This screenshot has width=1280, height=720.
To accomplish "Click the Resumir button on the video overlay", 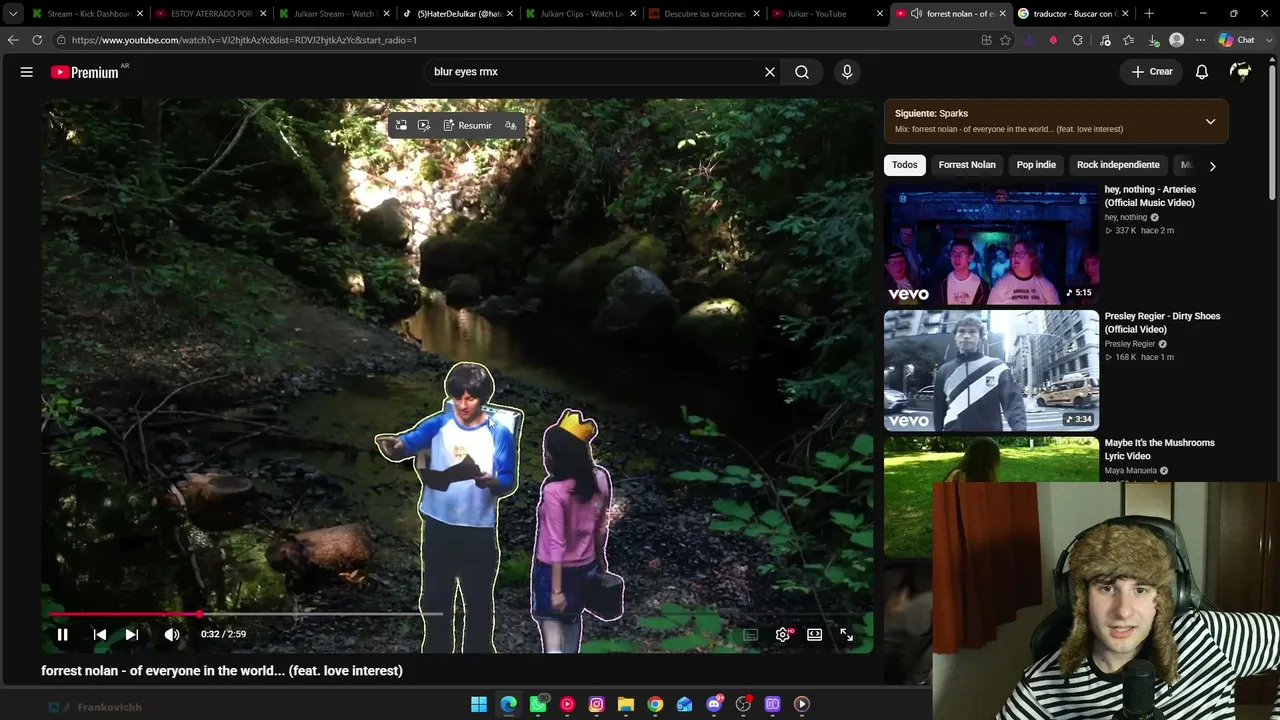I will click(x=467, y=126).
